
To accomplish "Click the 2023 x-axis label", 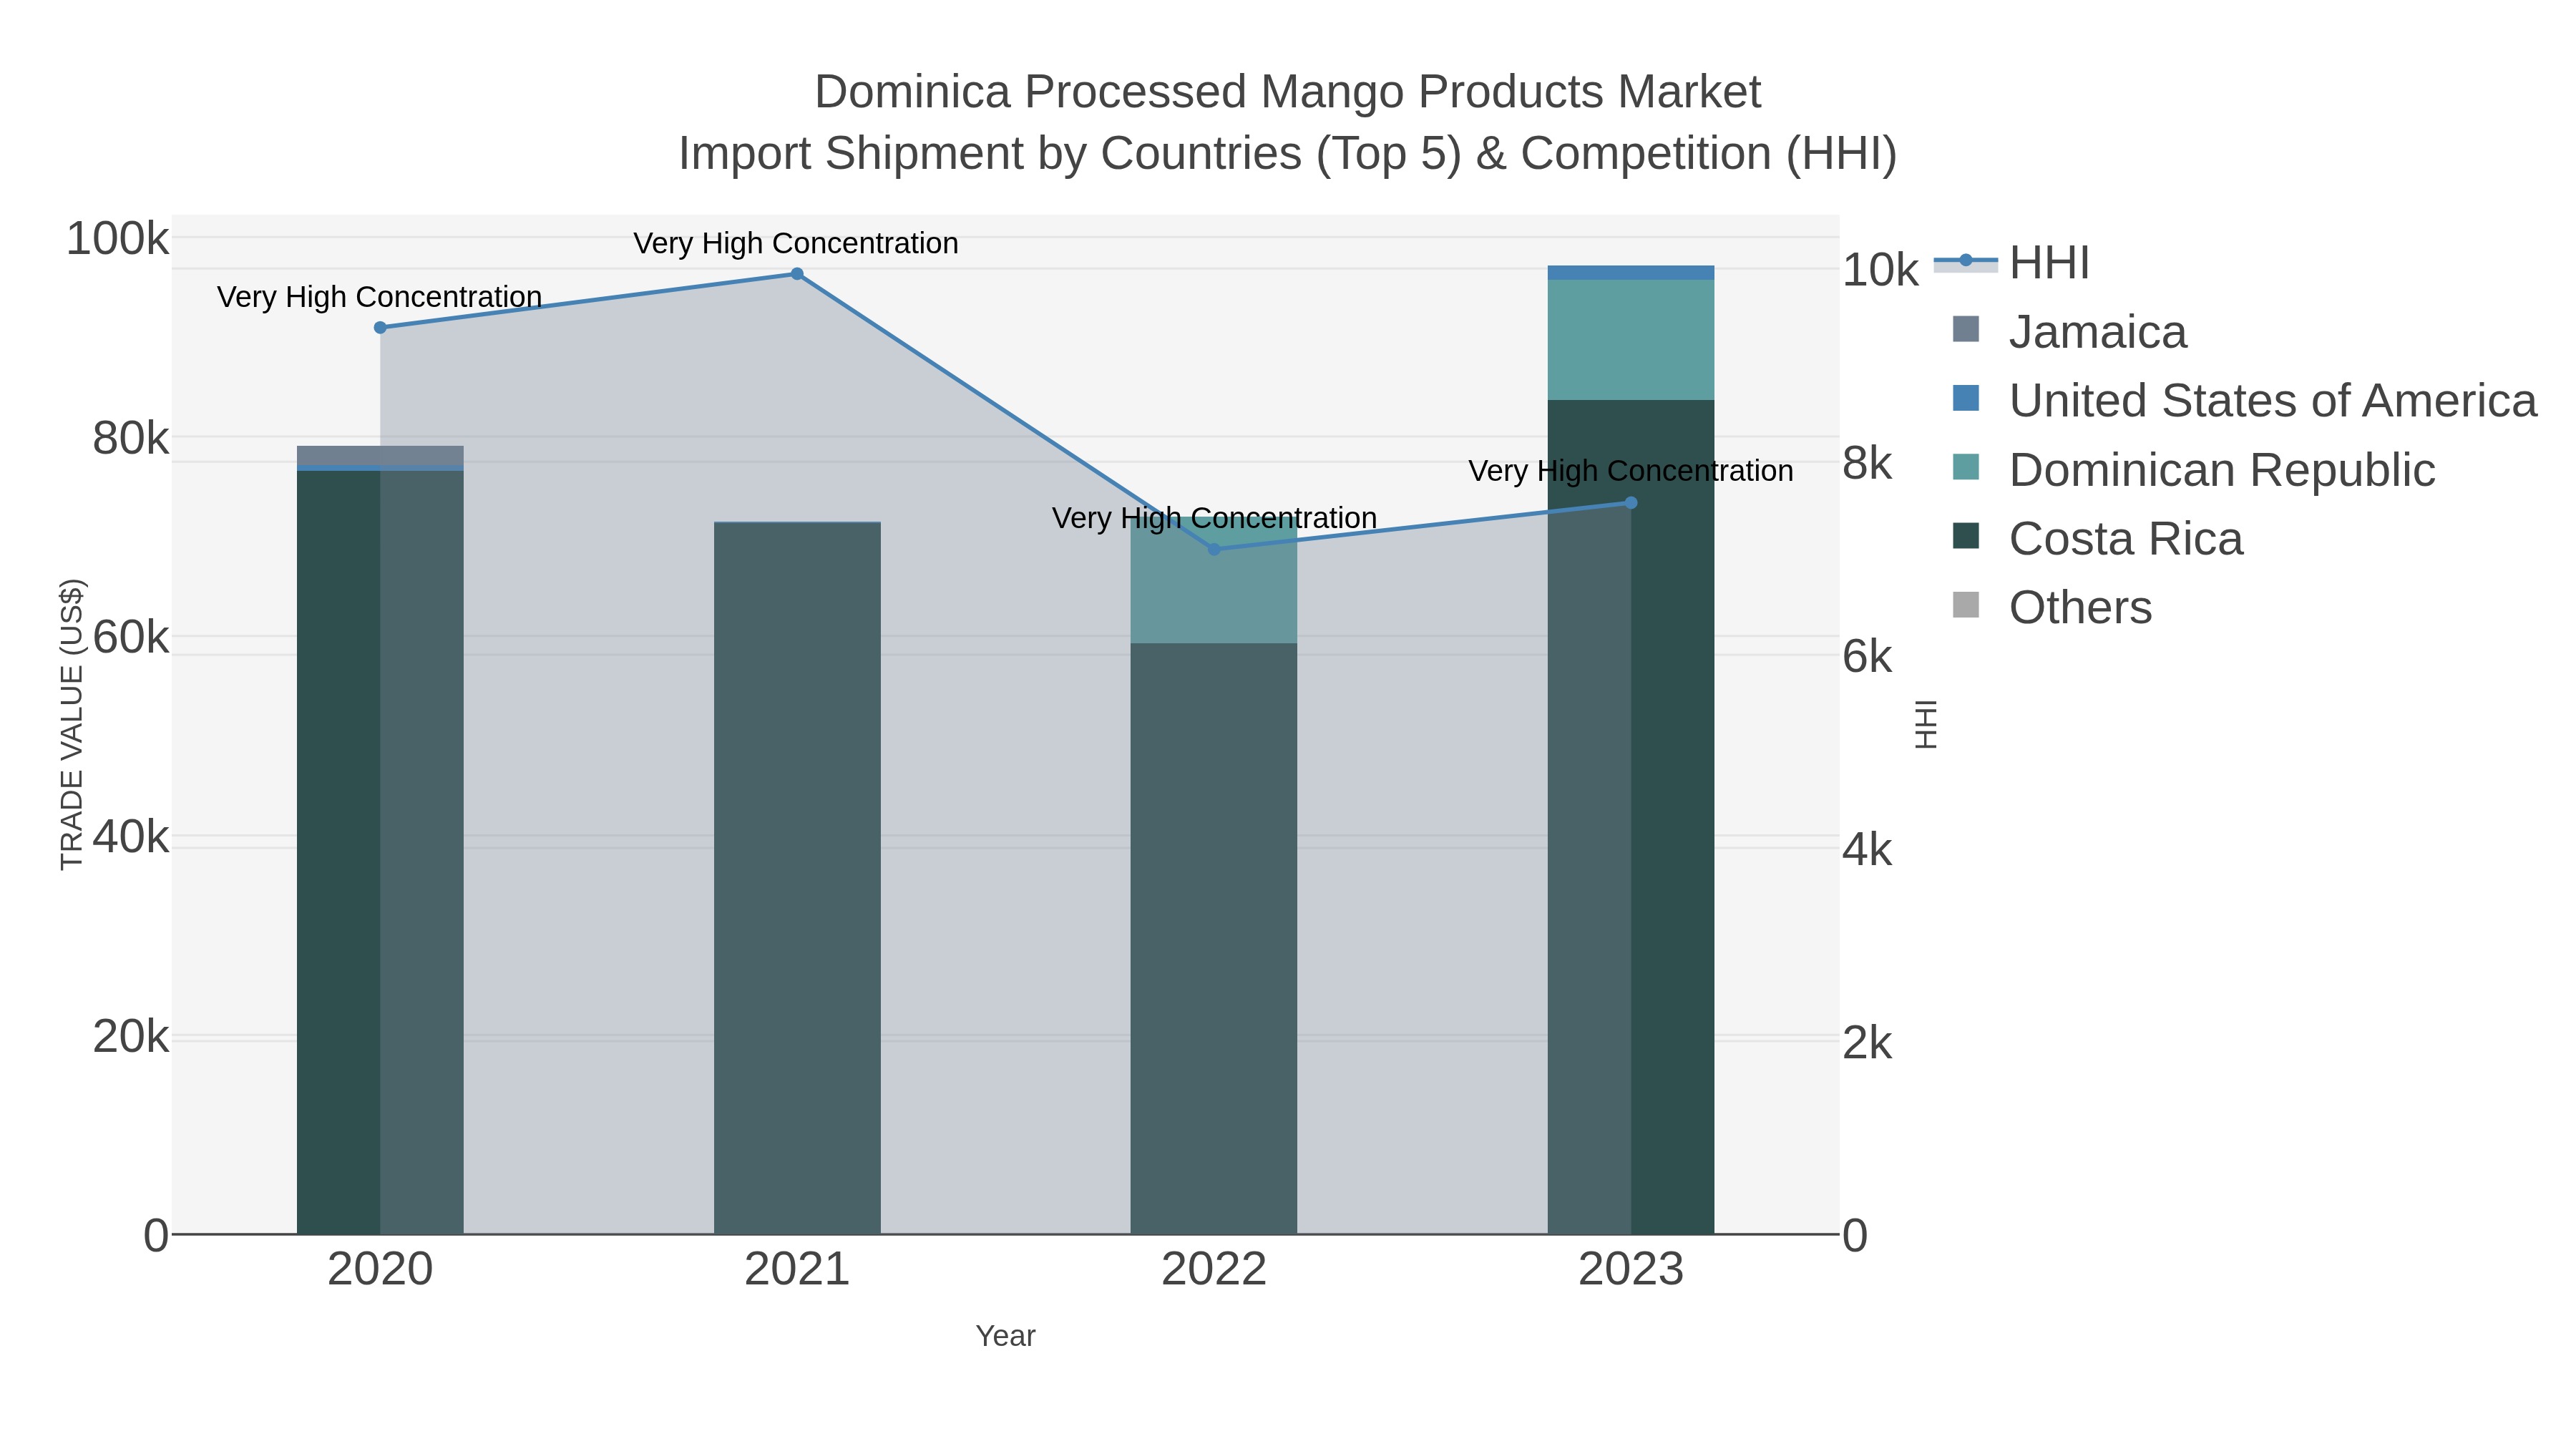I will point(1631,1270).
